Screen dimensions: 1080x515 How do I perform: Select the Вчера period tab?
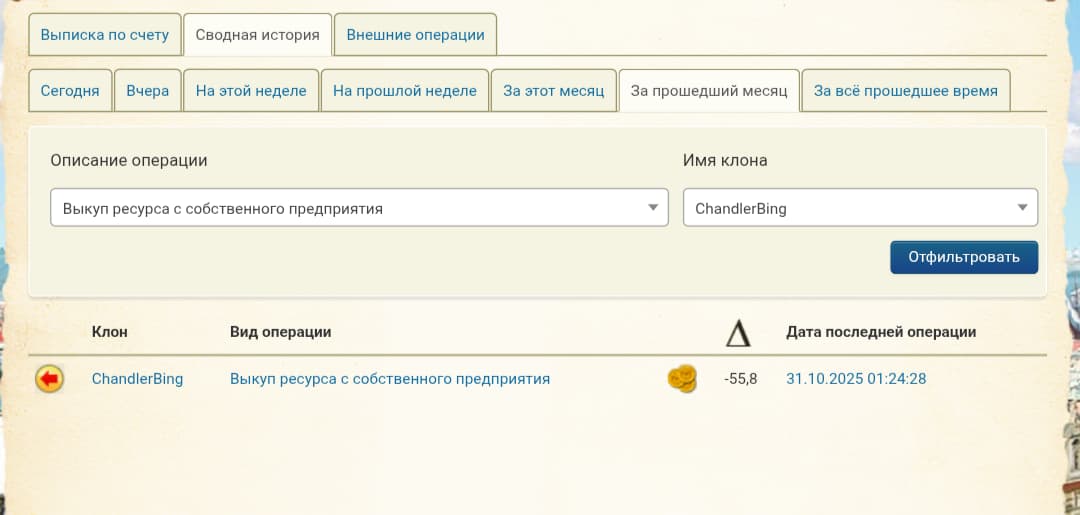(148, 91)
